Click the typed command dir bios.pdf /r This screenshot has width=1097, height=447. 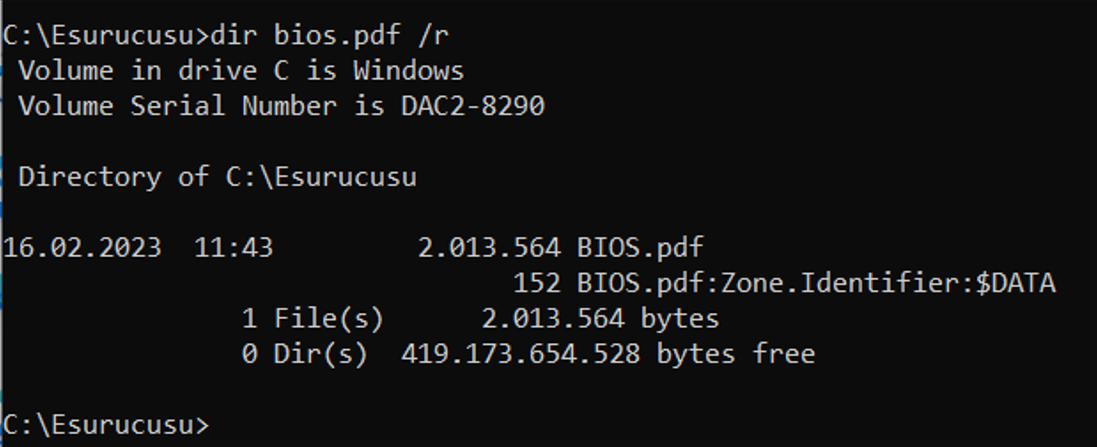(x=329, y=36)
